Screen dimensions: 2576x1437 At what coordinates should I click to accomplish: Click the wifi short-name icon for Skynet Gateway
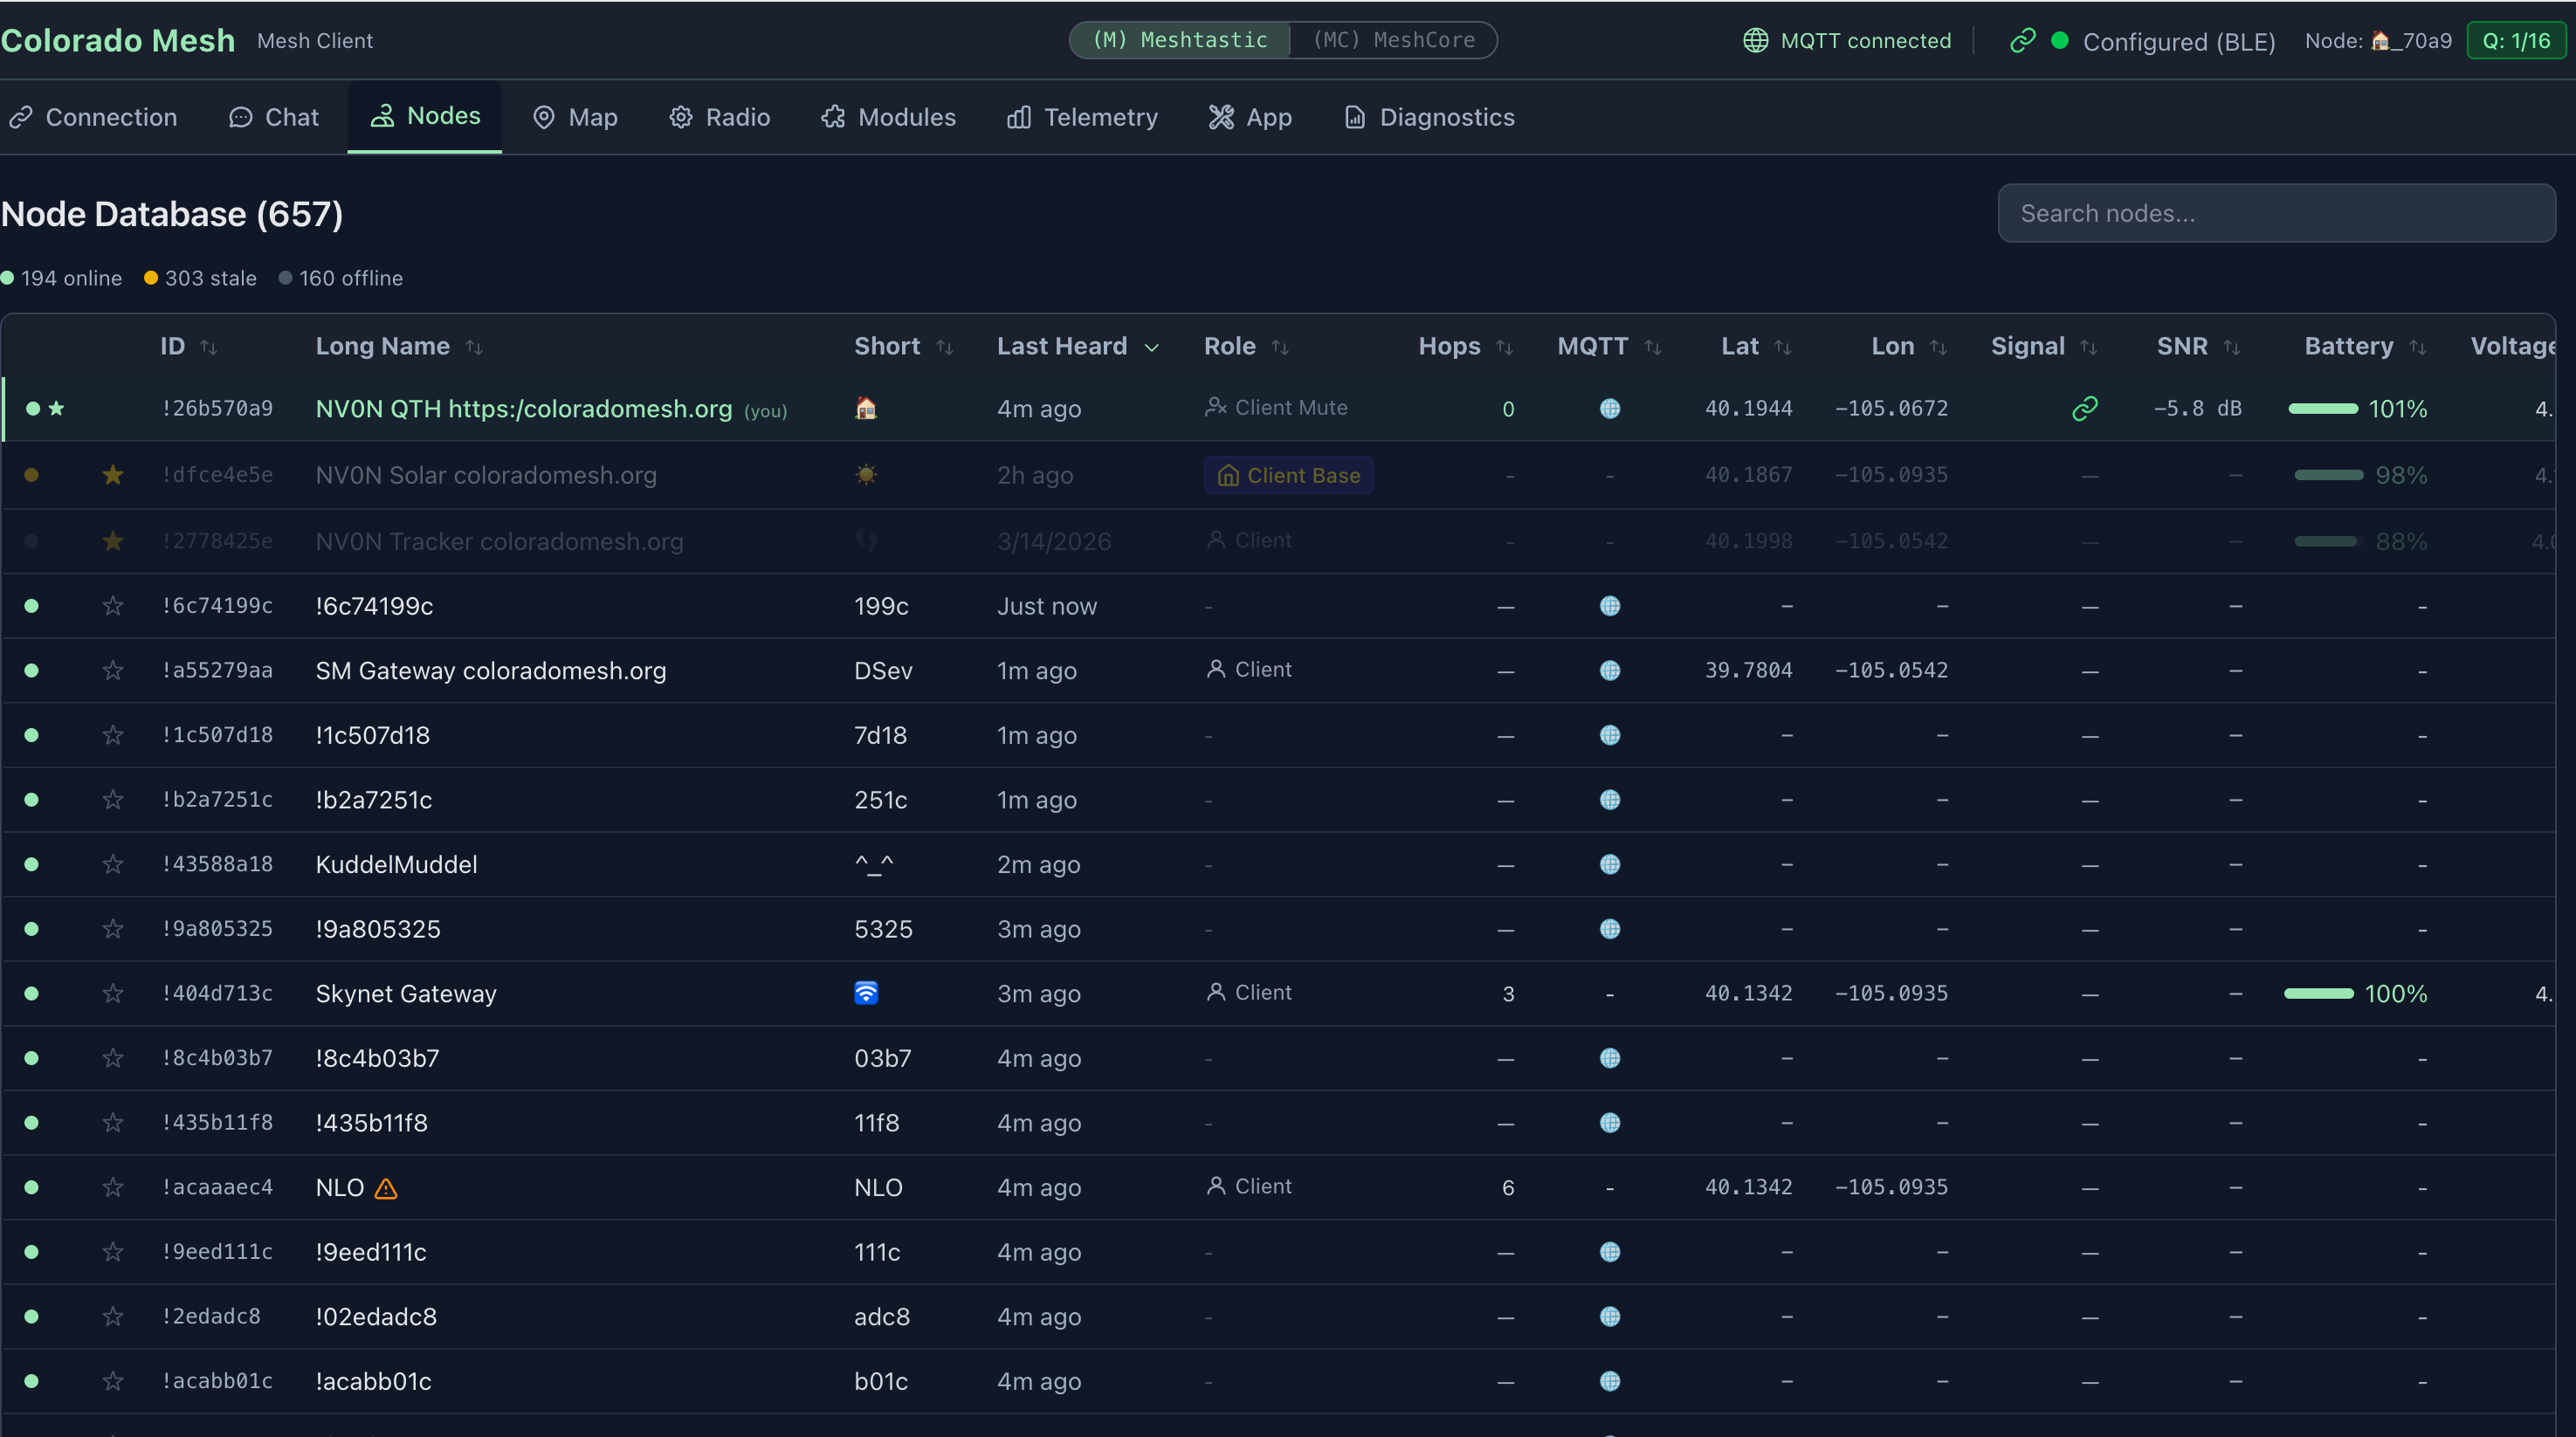click(x=866, y=993)
